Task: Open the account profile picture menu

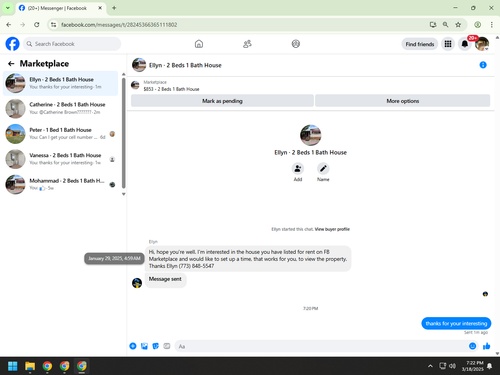Action: (x=482, y=44)
